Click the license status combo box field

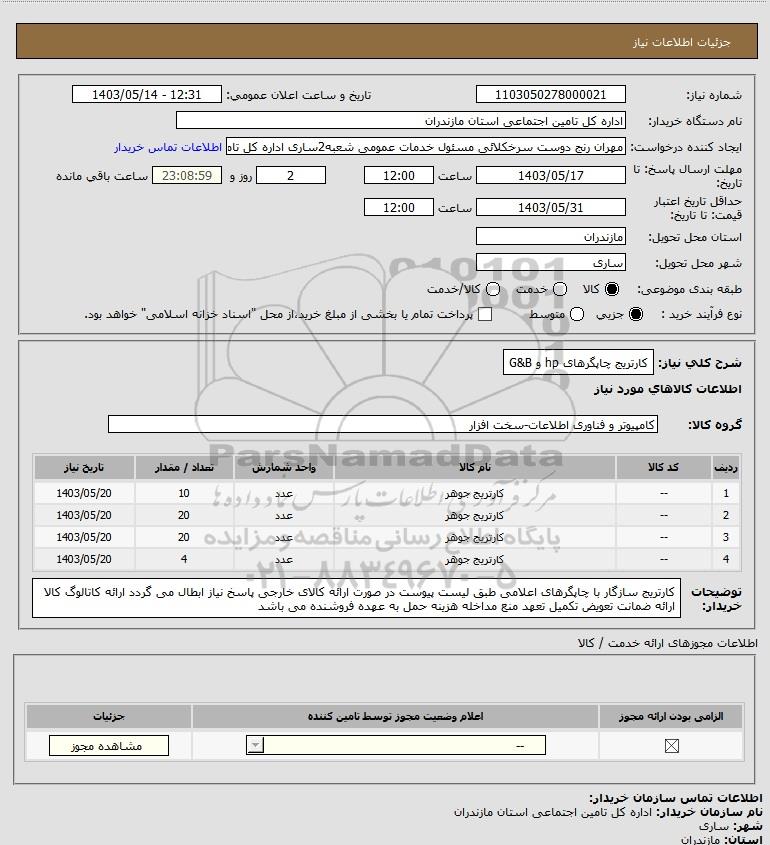[x=396, y=746]
